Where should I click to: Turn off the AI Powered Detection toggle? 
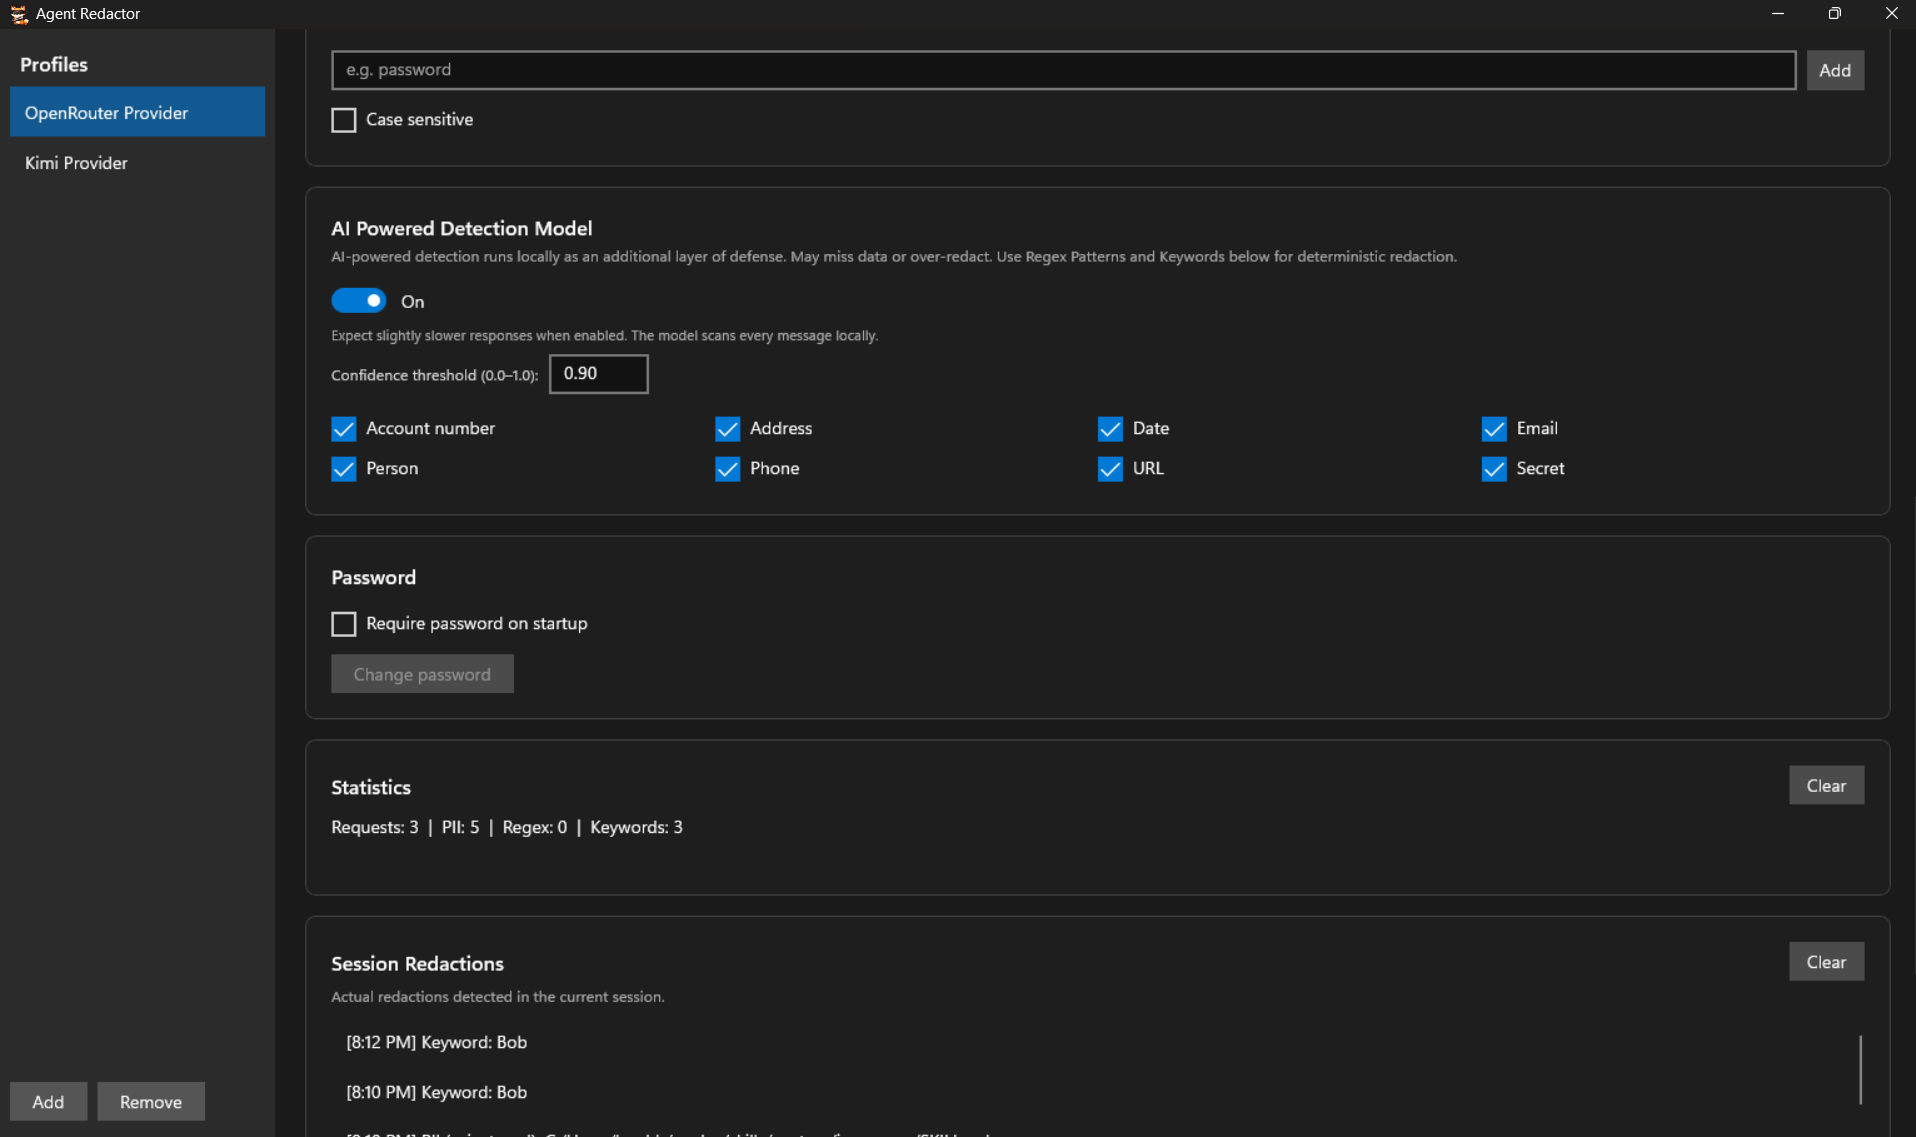click(x=359, y=301)
